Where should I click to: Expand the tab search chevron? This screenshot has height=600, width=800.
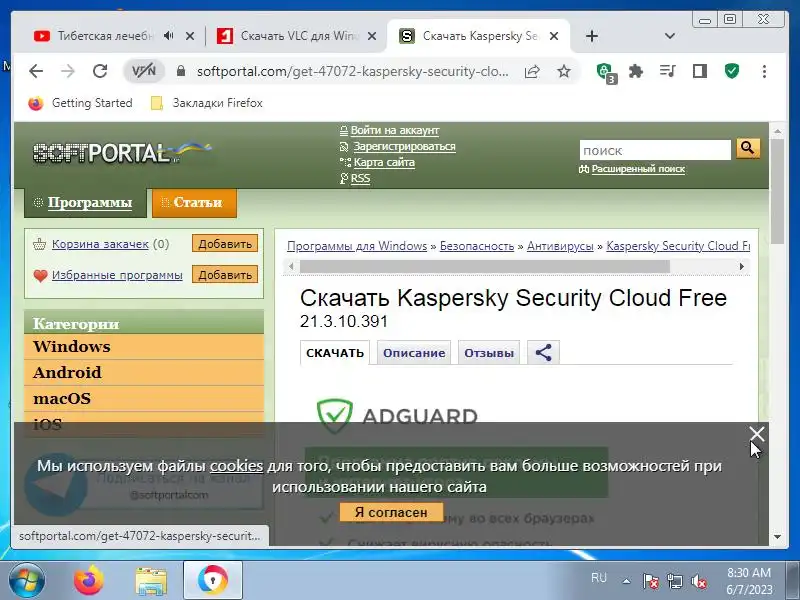tap(670, 36)
